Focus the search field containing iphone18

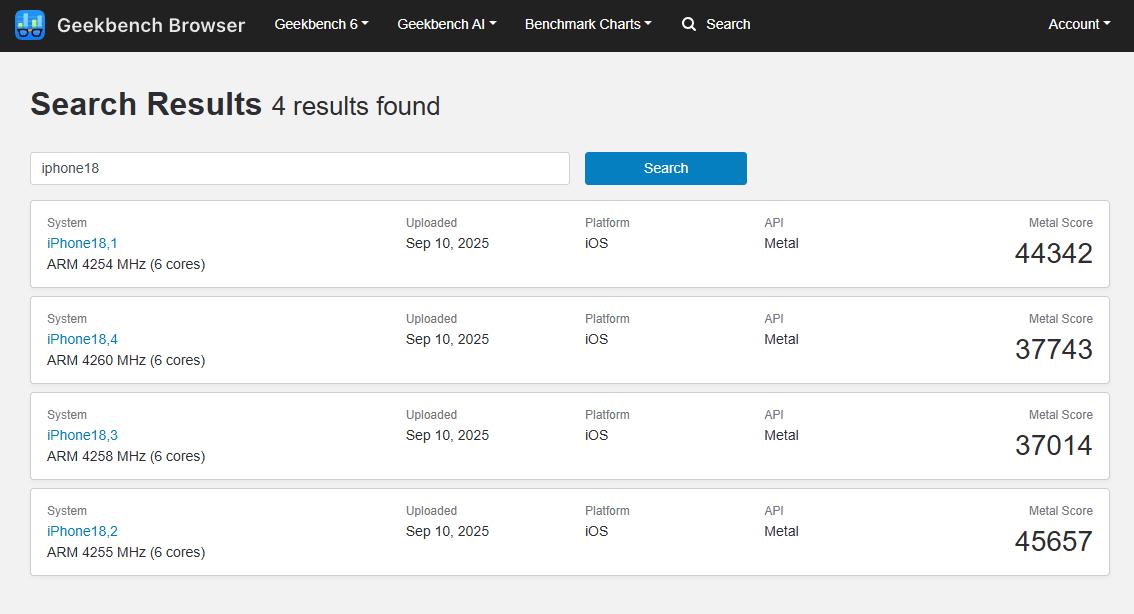tap(299, 168)
